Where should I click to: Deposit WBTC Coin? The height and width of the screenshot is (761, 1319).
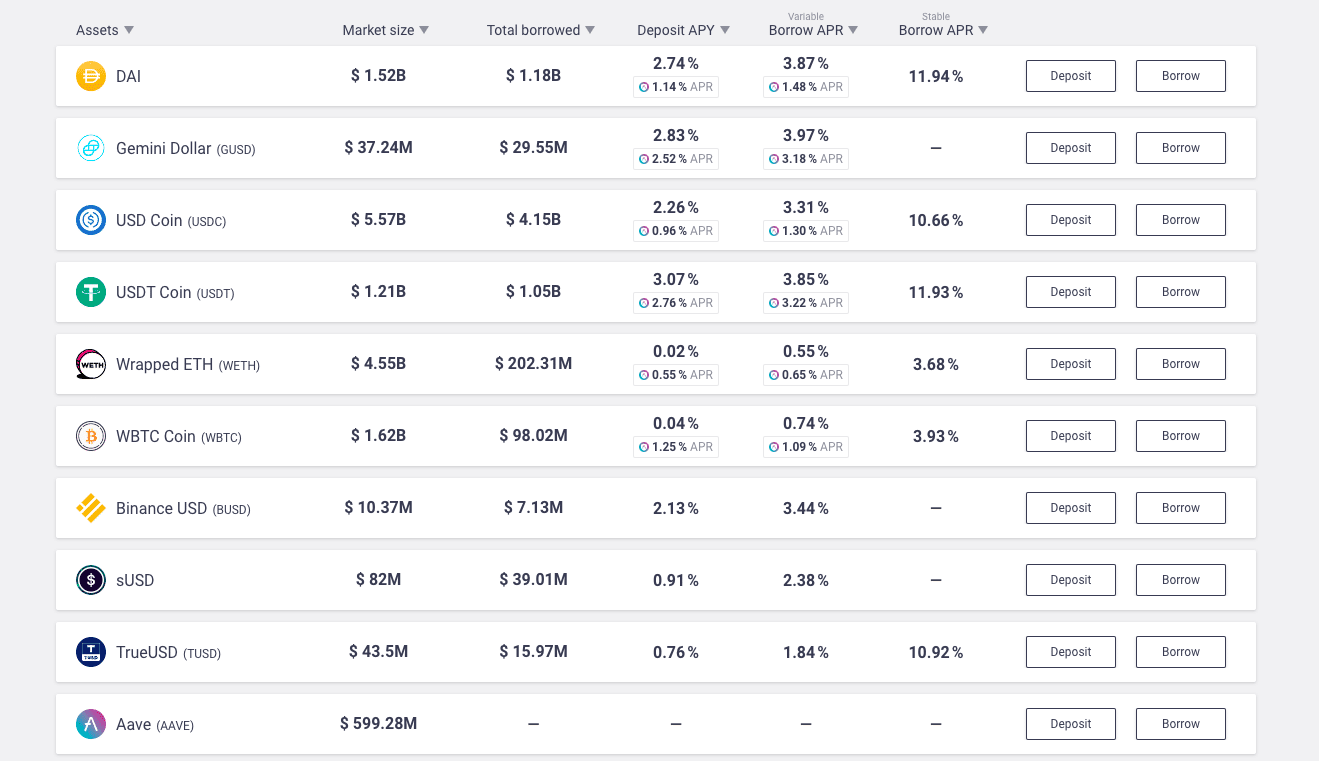[x=1071, y=436]
